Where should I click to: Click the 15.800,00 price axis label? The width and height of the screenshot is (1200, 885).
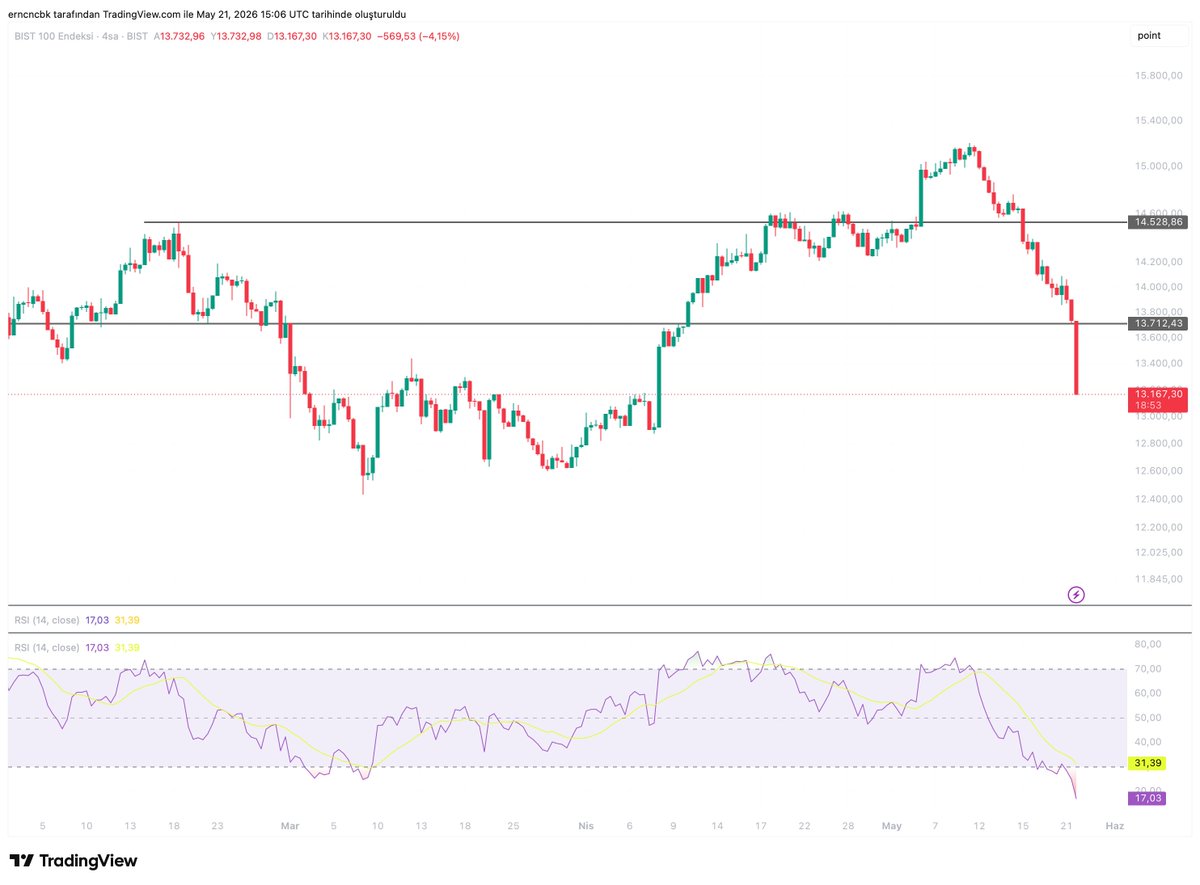tap(1158, 76)
